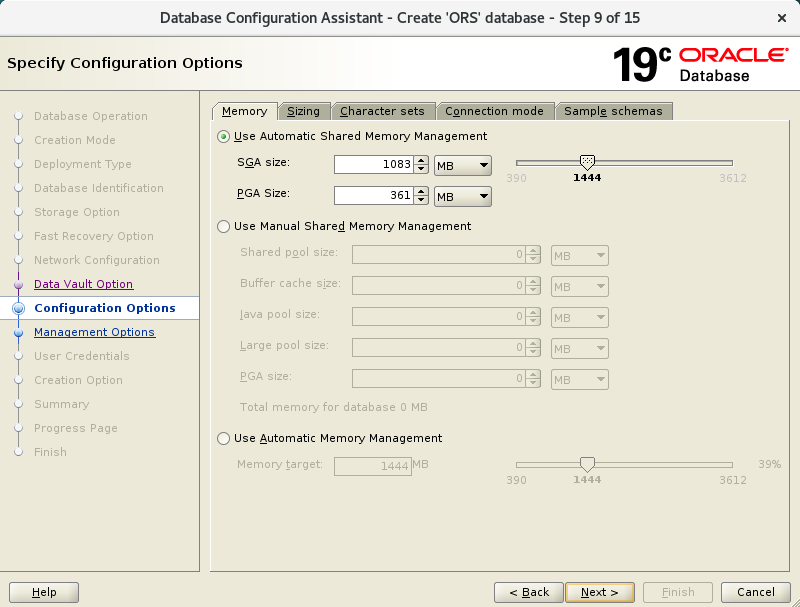Screen dimensions: 800x607
Task: Click the Large pool size spinner down arrow
Action: click(533, 352)
